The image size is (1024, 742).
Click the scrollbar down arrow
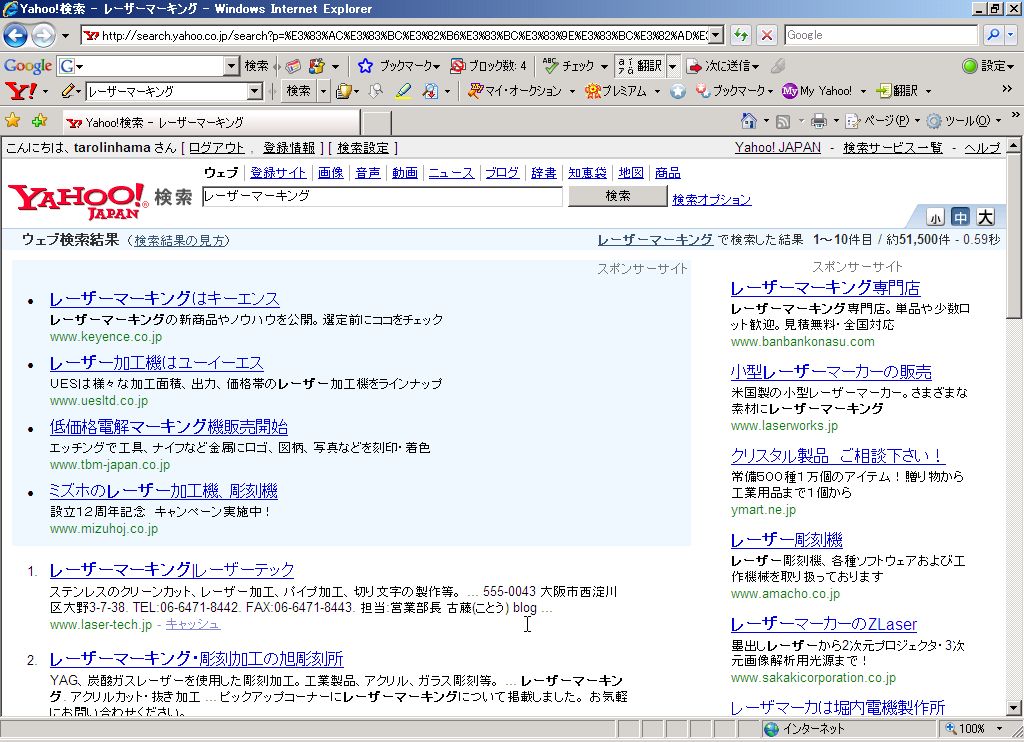pos(1013,707)
